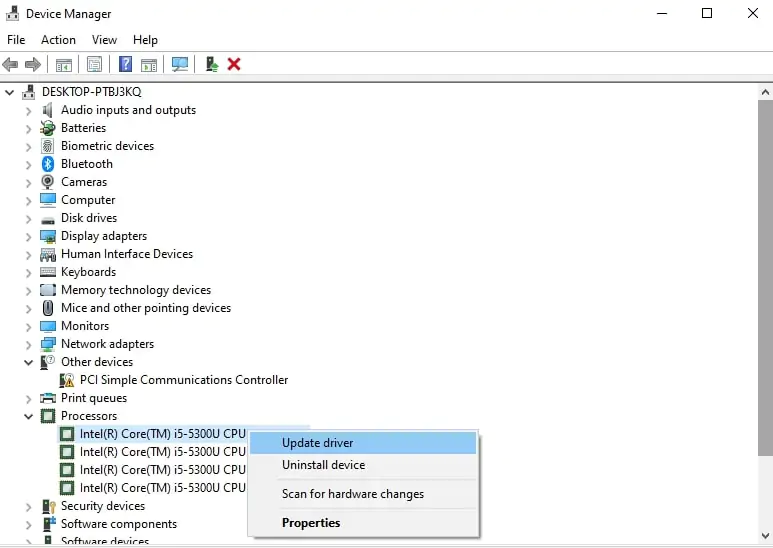Click the scrollbar down arrow

click(x=765, y=536)
